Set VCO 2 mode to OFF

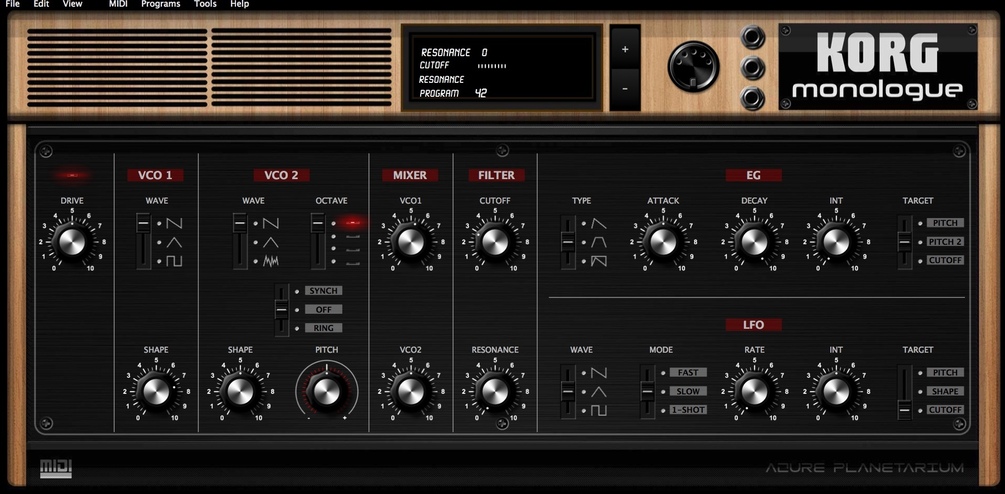point(323,309)
